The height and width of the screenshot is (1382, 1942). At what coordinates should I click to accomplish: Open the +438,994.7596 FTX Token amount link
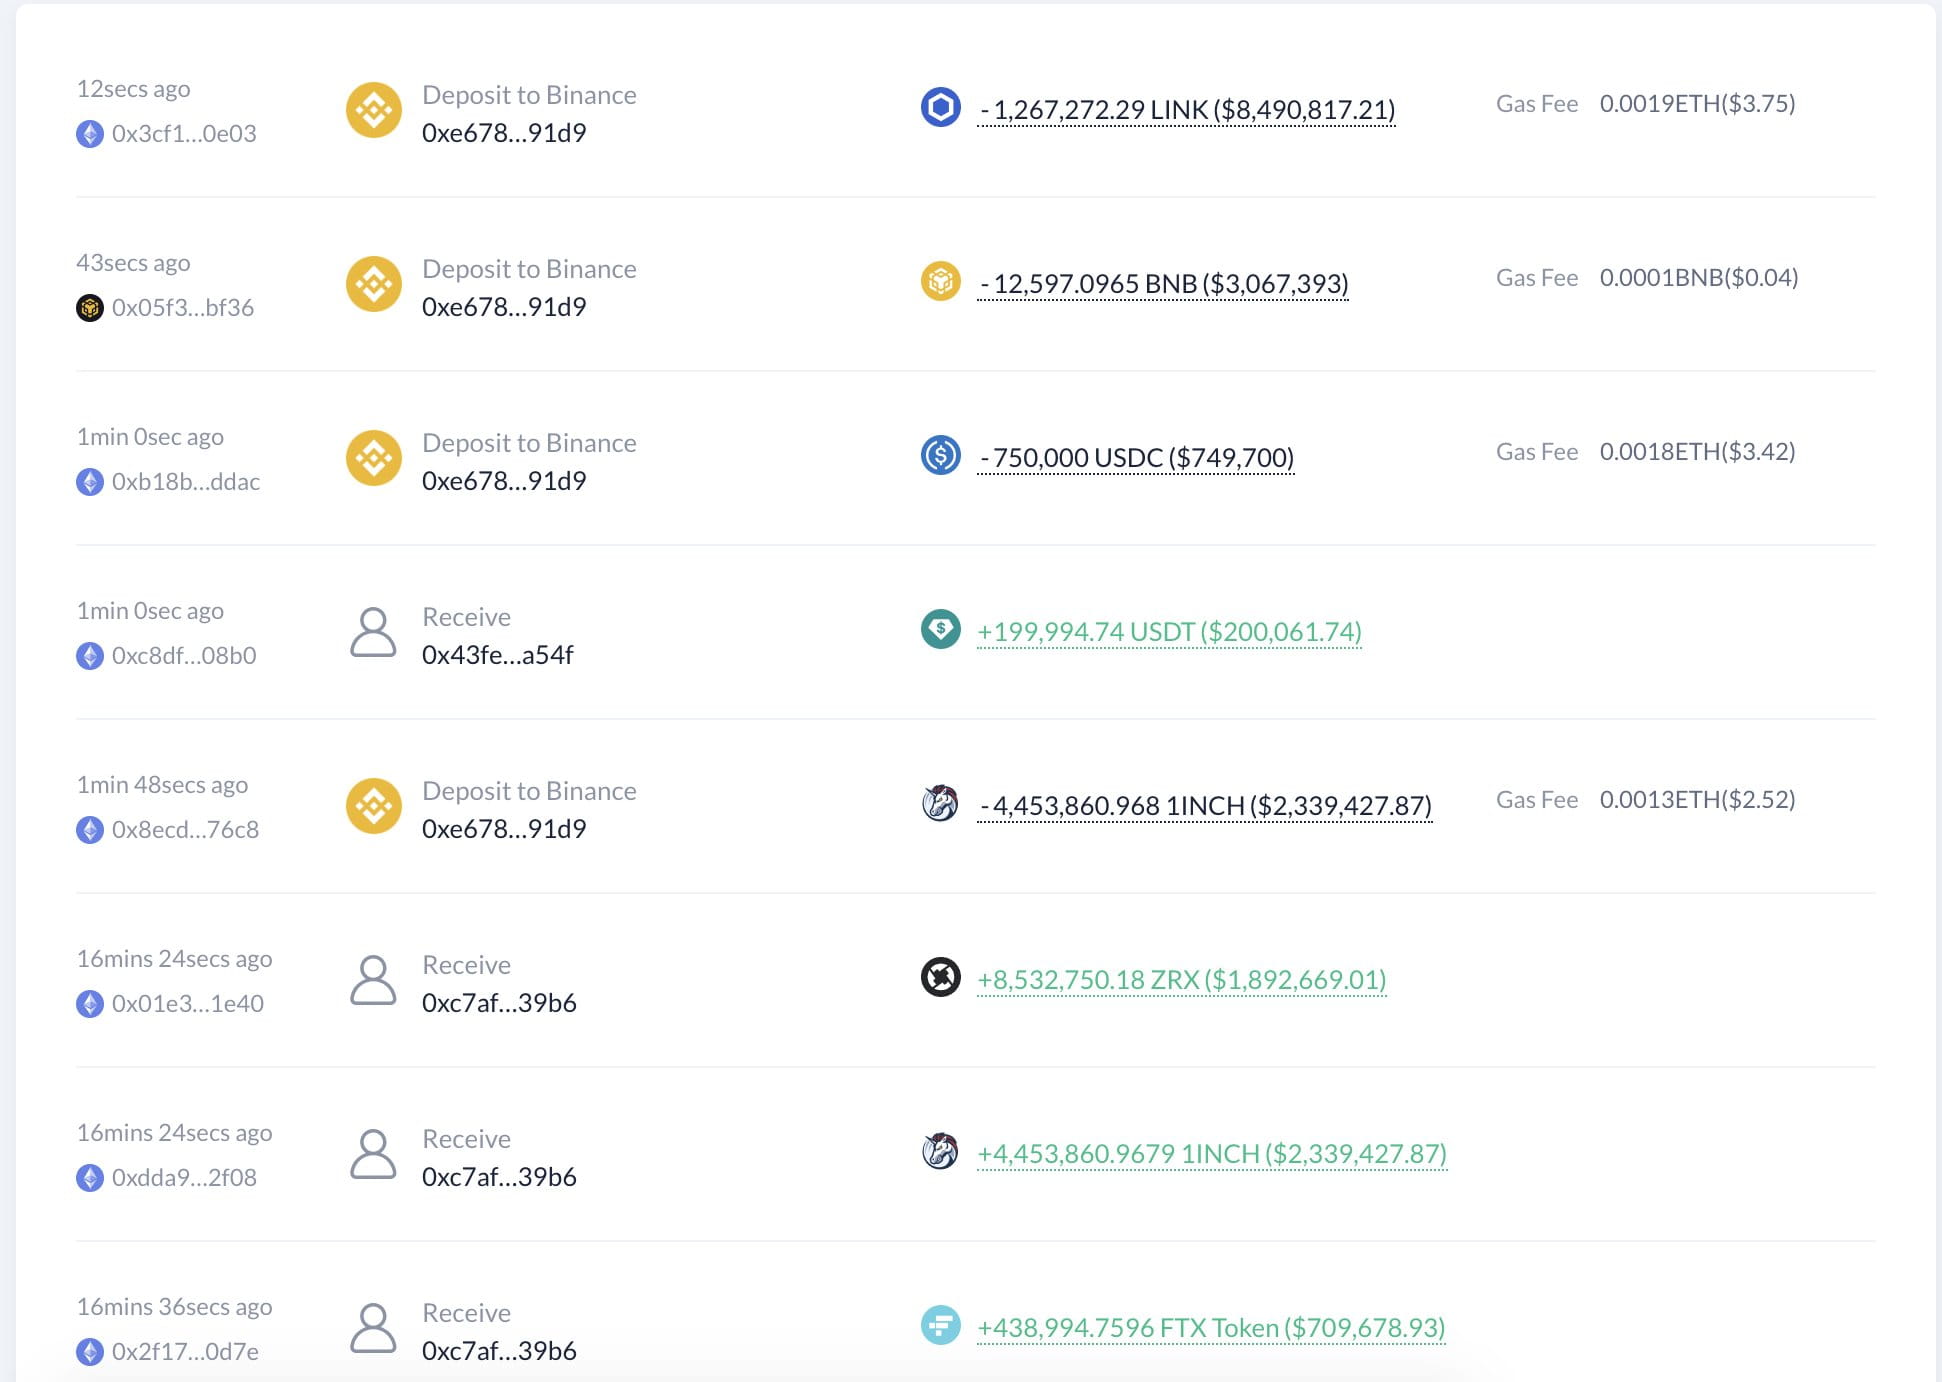1211,1328
